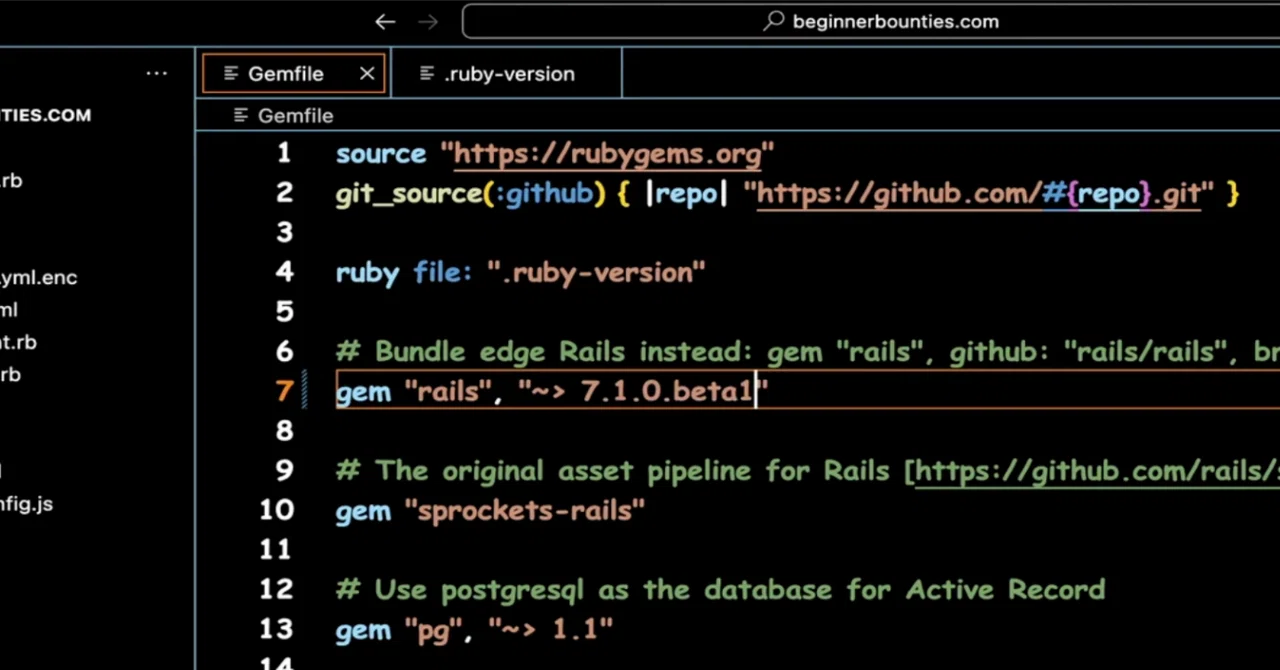Viewport: 1280px width, 670px height.
Task: Click line number 4
Action: click(x=285, y=272)
